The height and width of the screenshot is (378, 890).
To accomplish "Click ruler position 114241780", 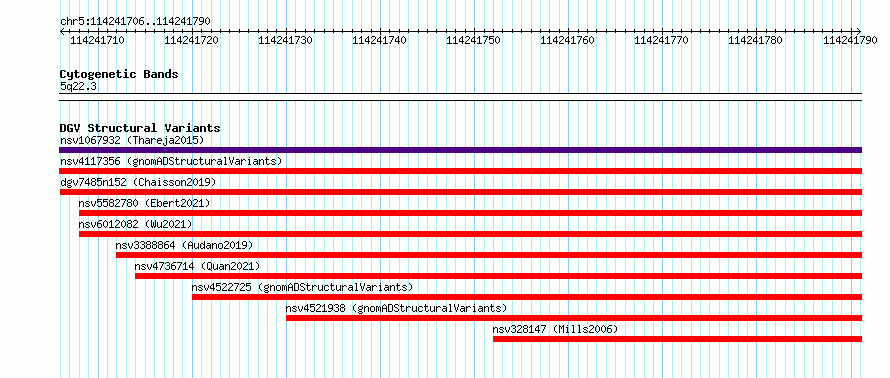I will coord(756,40).
